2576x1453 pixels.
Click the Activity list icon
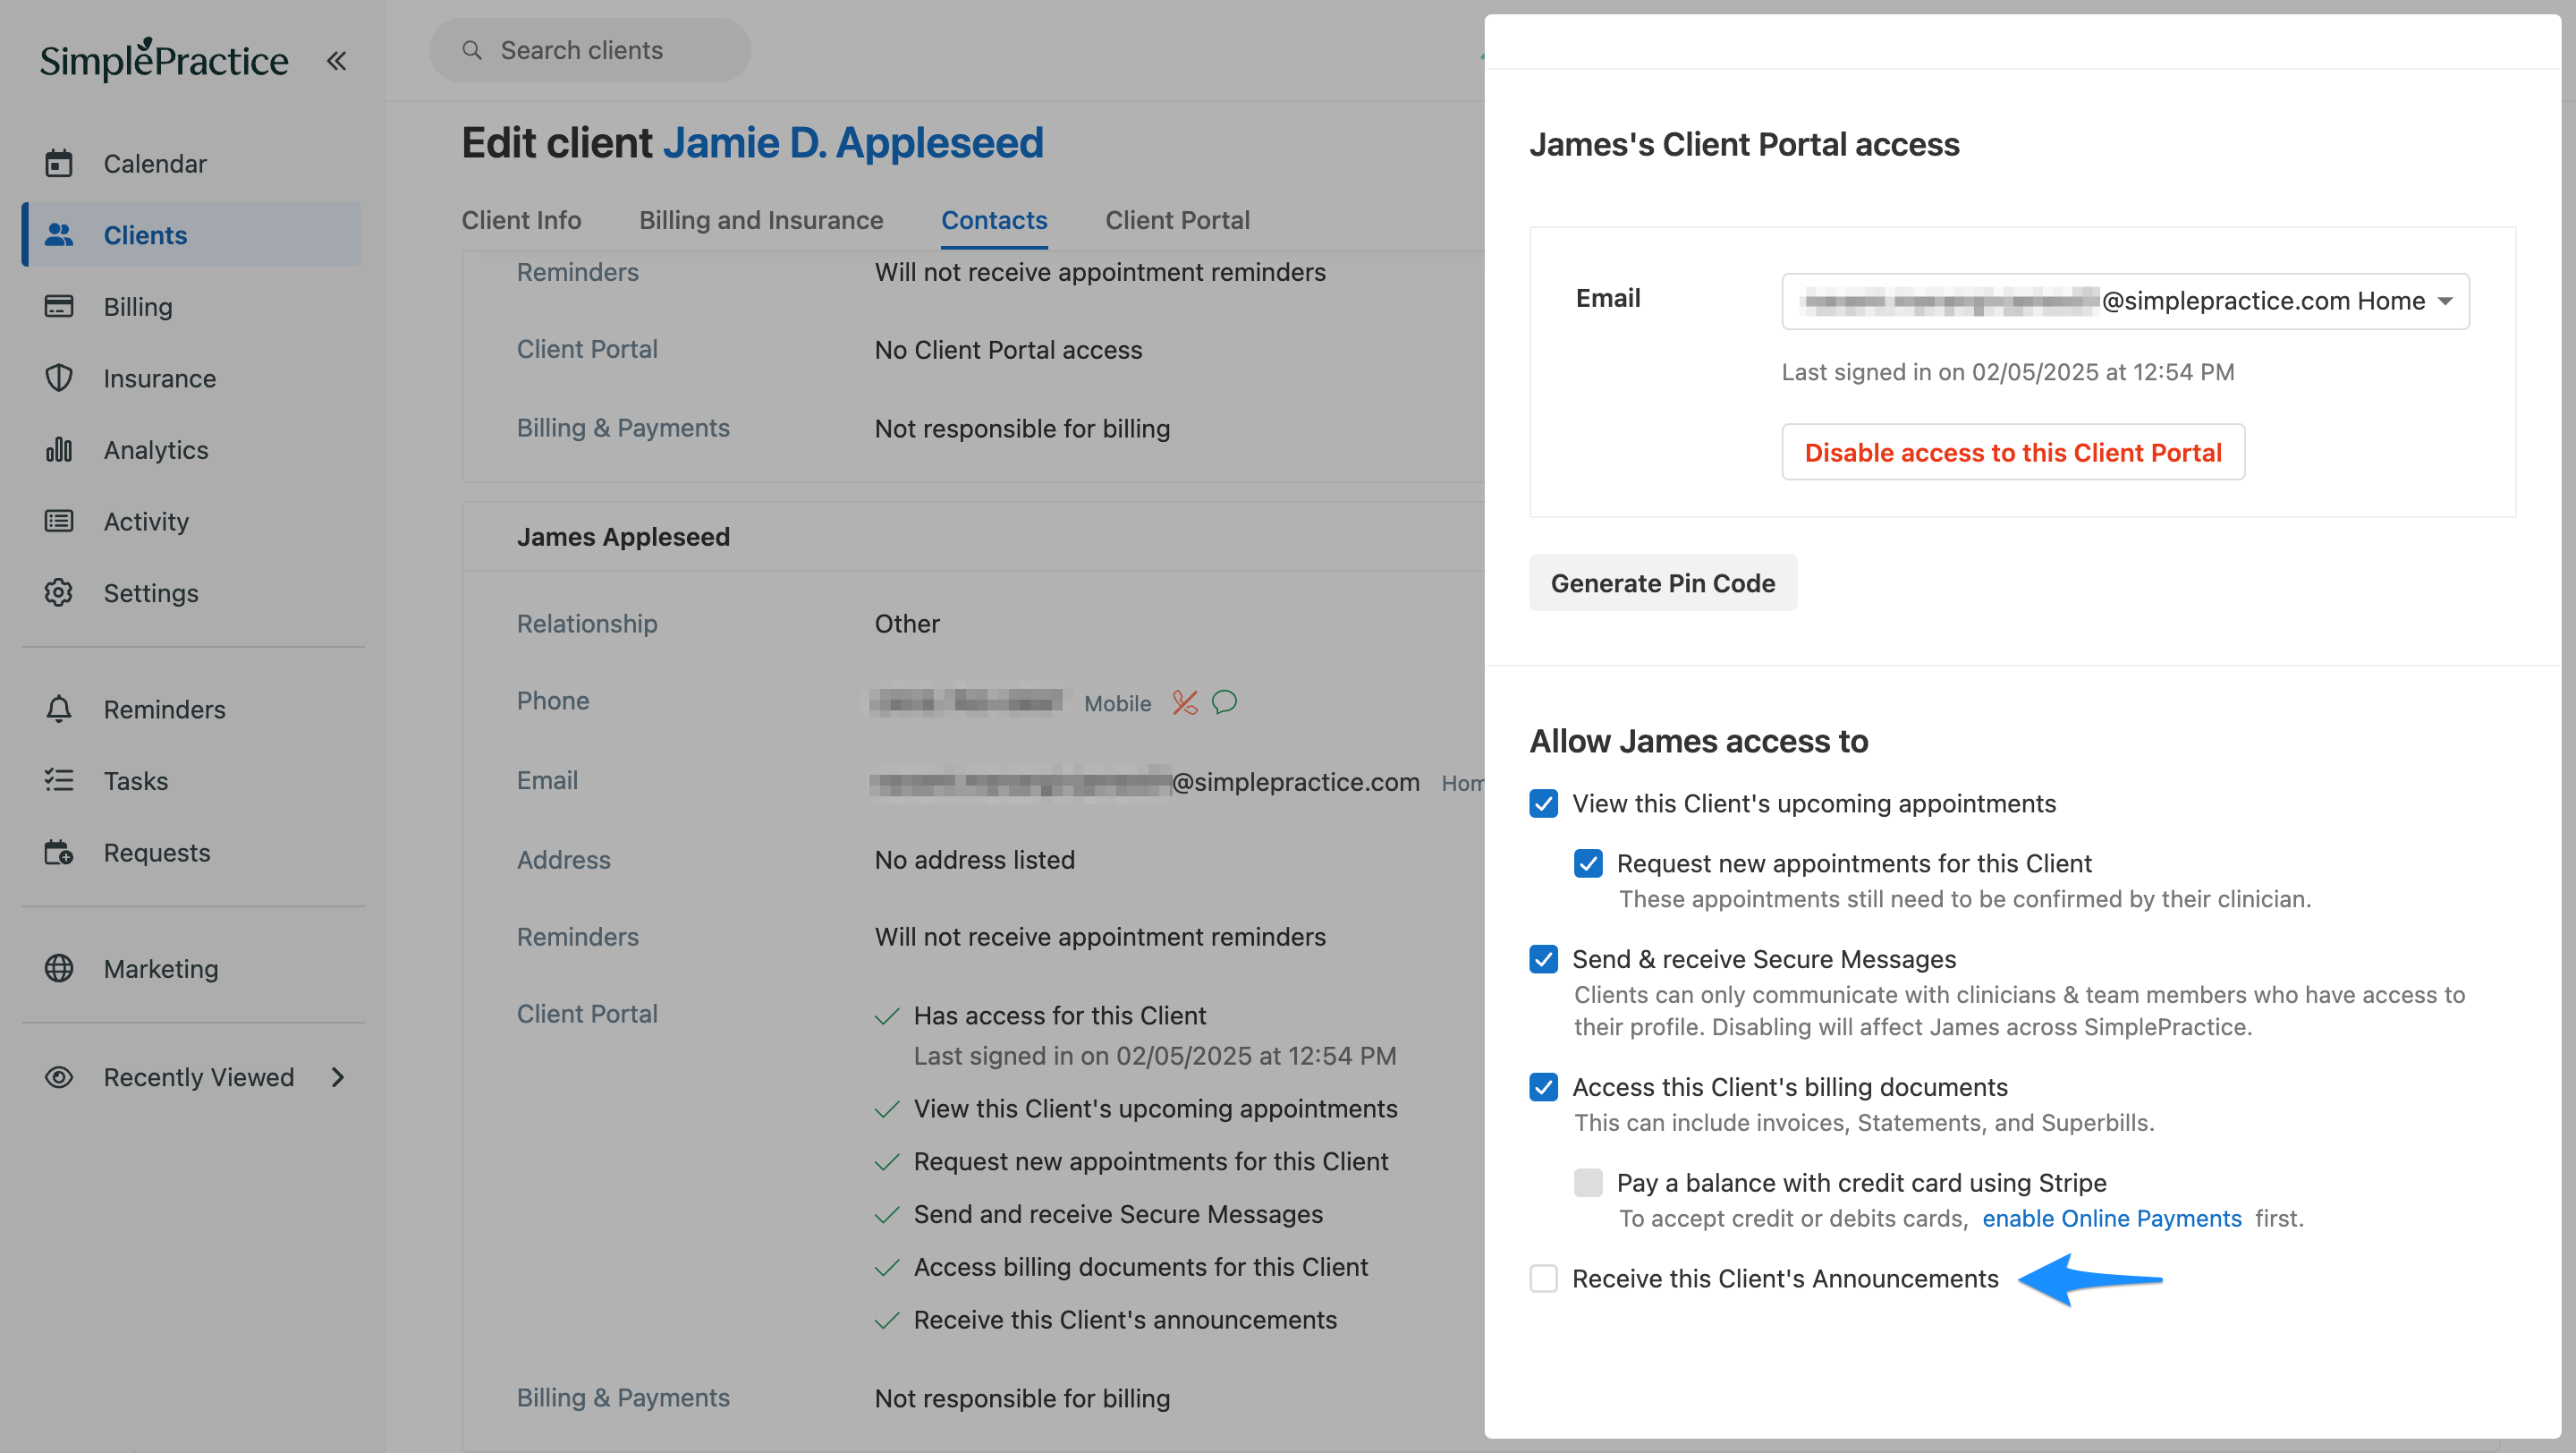click(x=59, y=521)
